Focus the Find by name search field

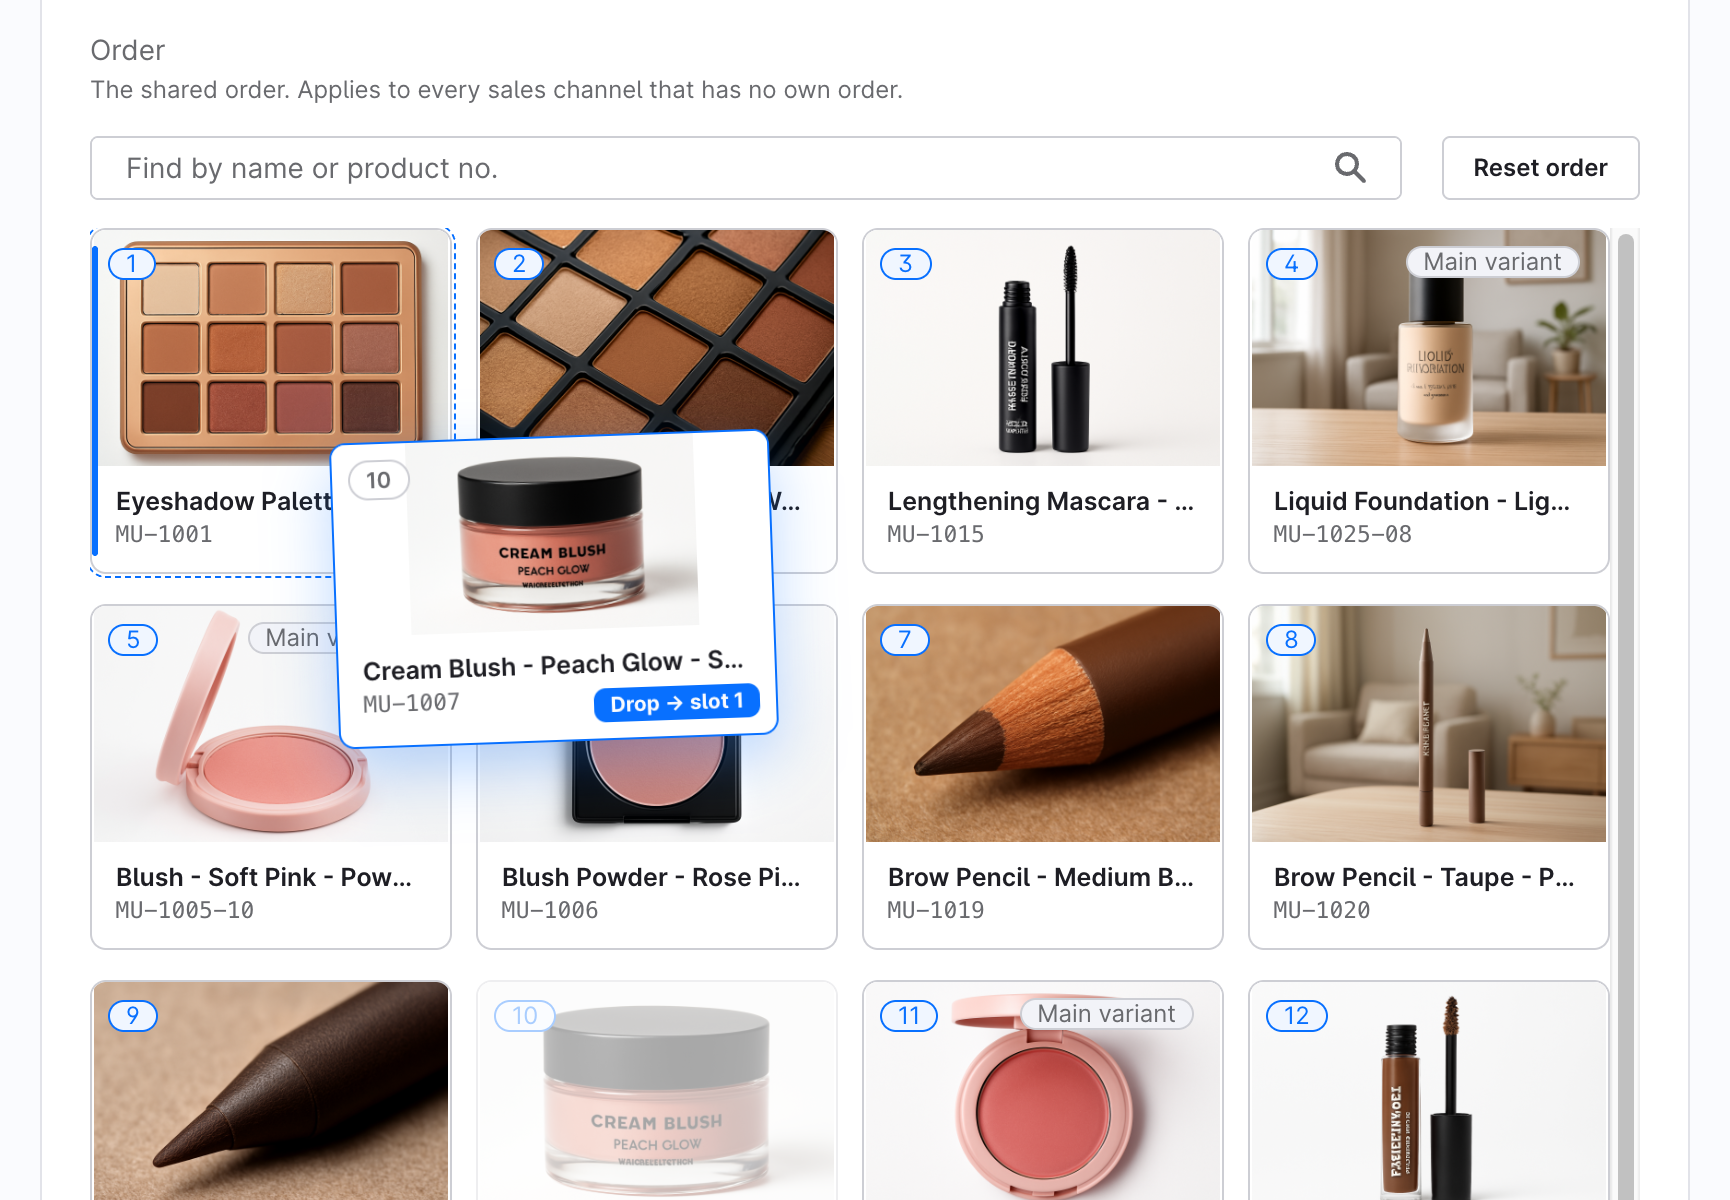tap(745, 168)
